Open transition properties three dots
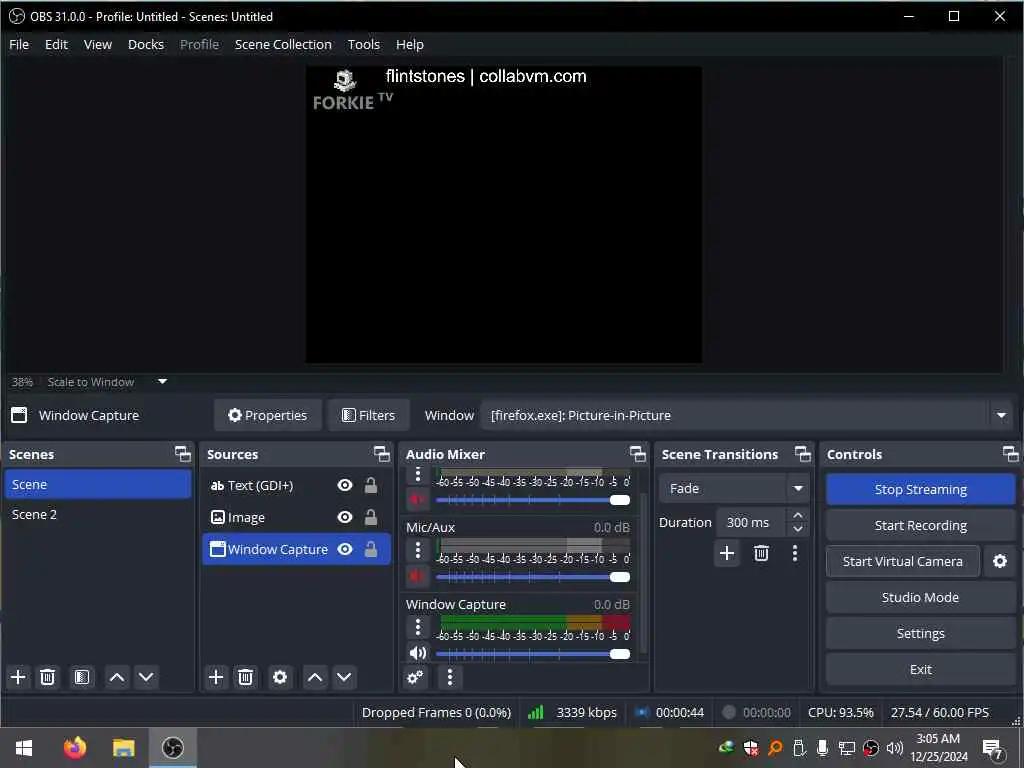 795,553
